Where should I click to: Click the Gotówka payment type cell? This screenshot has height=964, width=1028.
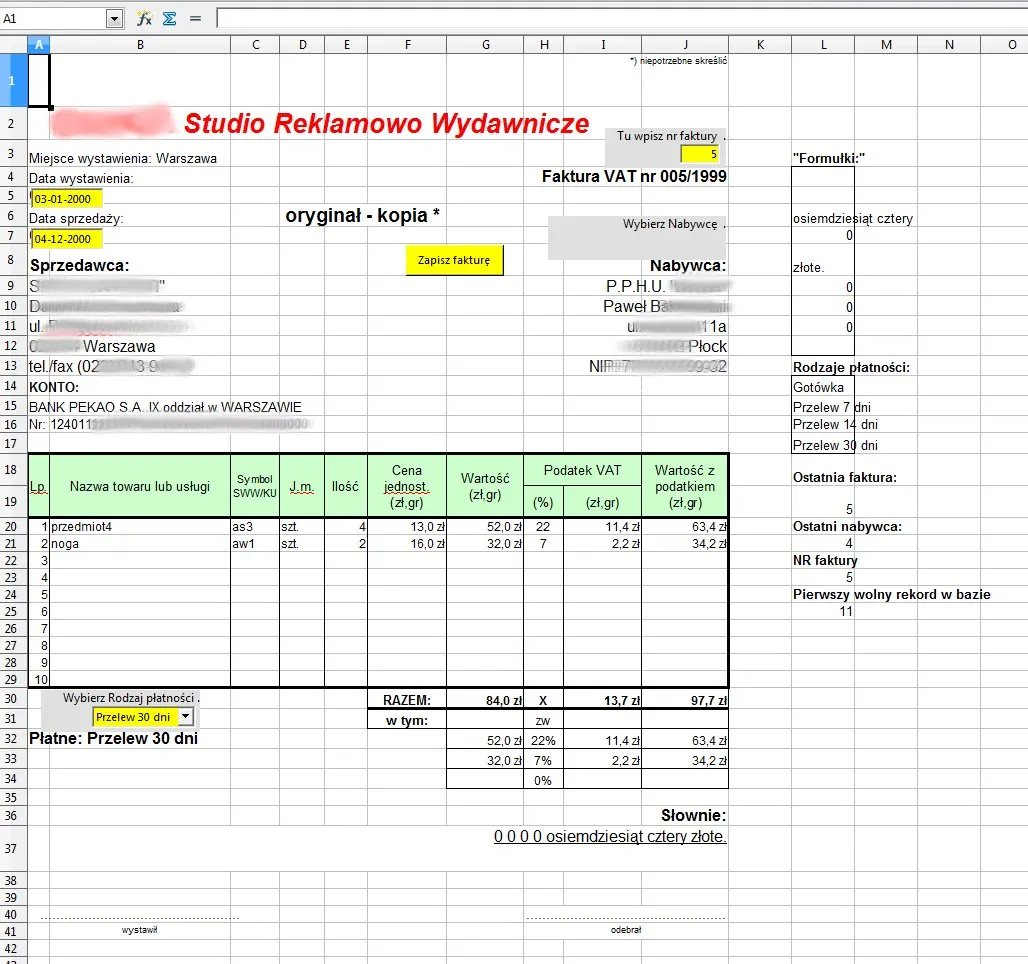(x=822, y=387)
